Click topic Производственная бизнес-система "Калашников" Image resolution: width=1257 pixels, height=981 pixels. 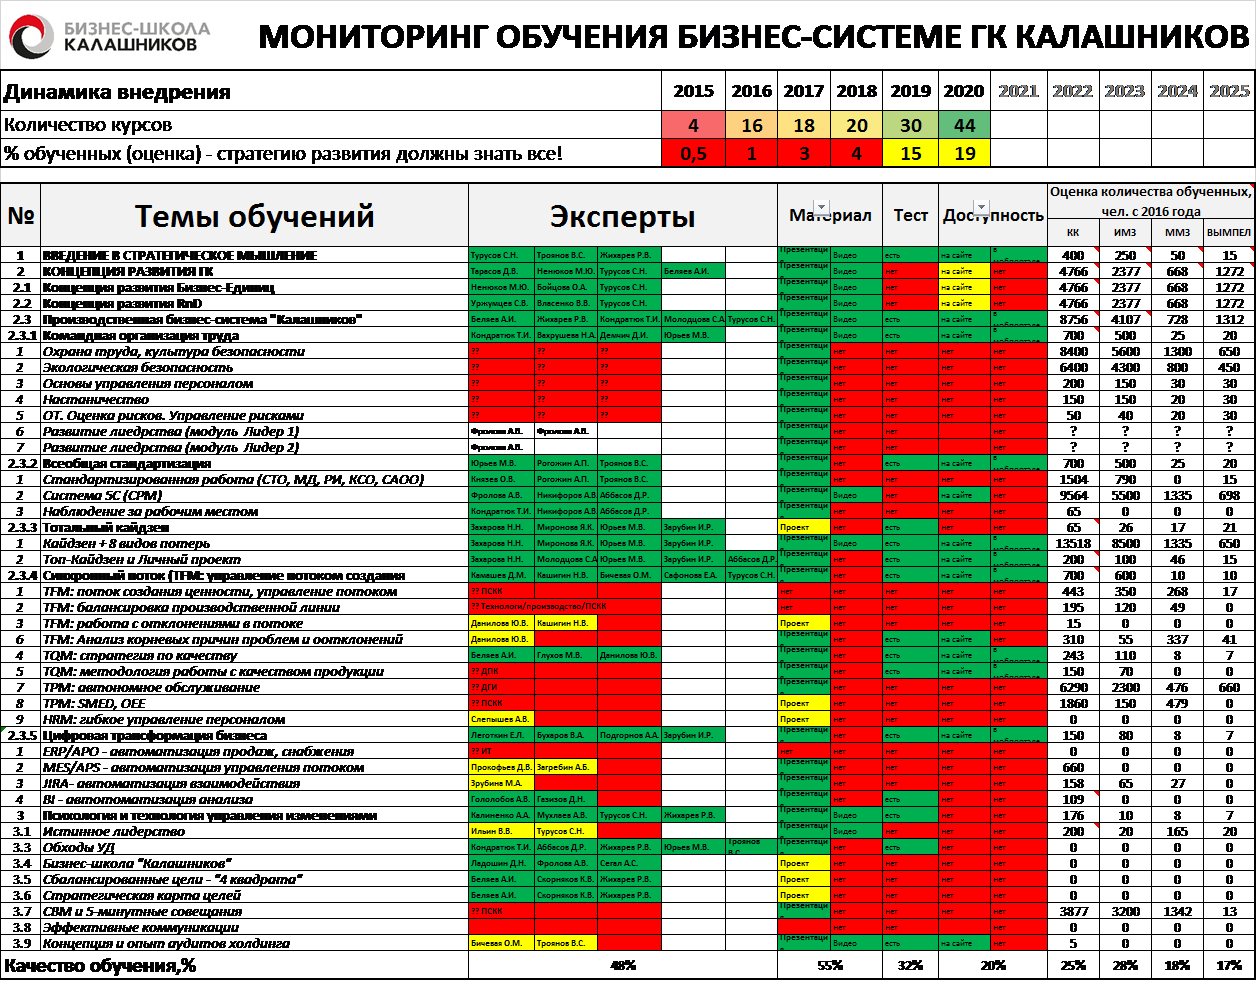tap(202, 319)
